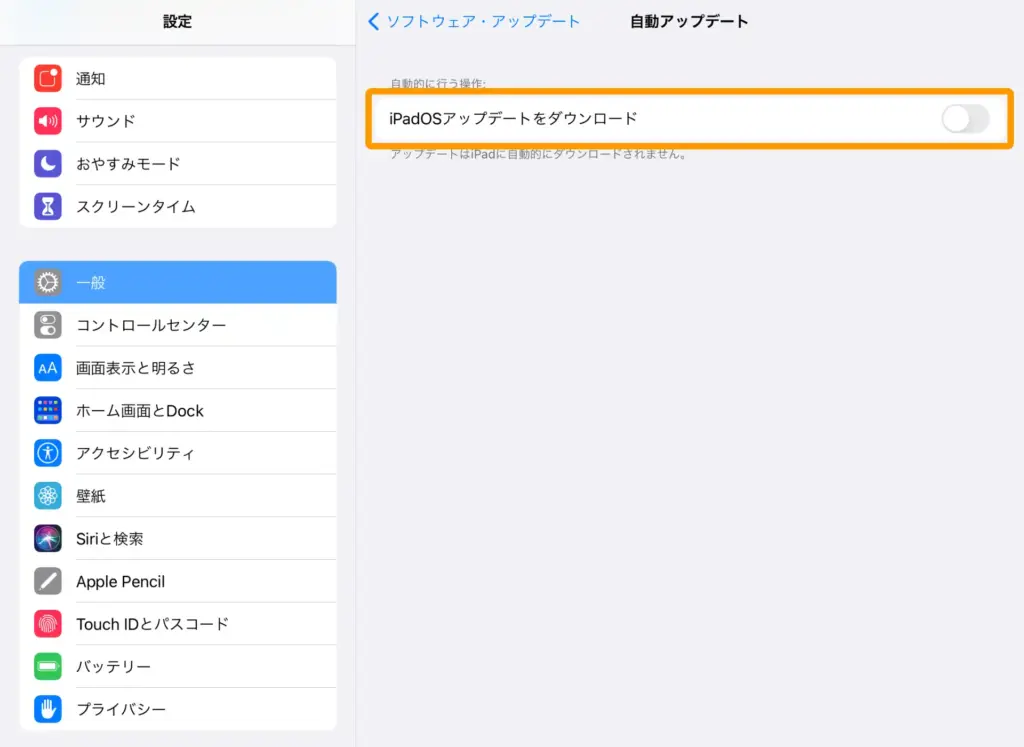Screen dimensions: 1024x747
Task: Open settings via the スクリーンタイム hourglass icon
Action: 47,206
